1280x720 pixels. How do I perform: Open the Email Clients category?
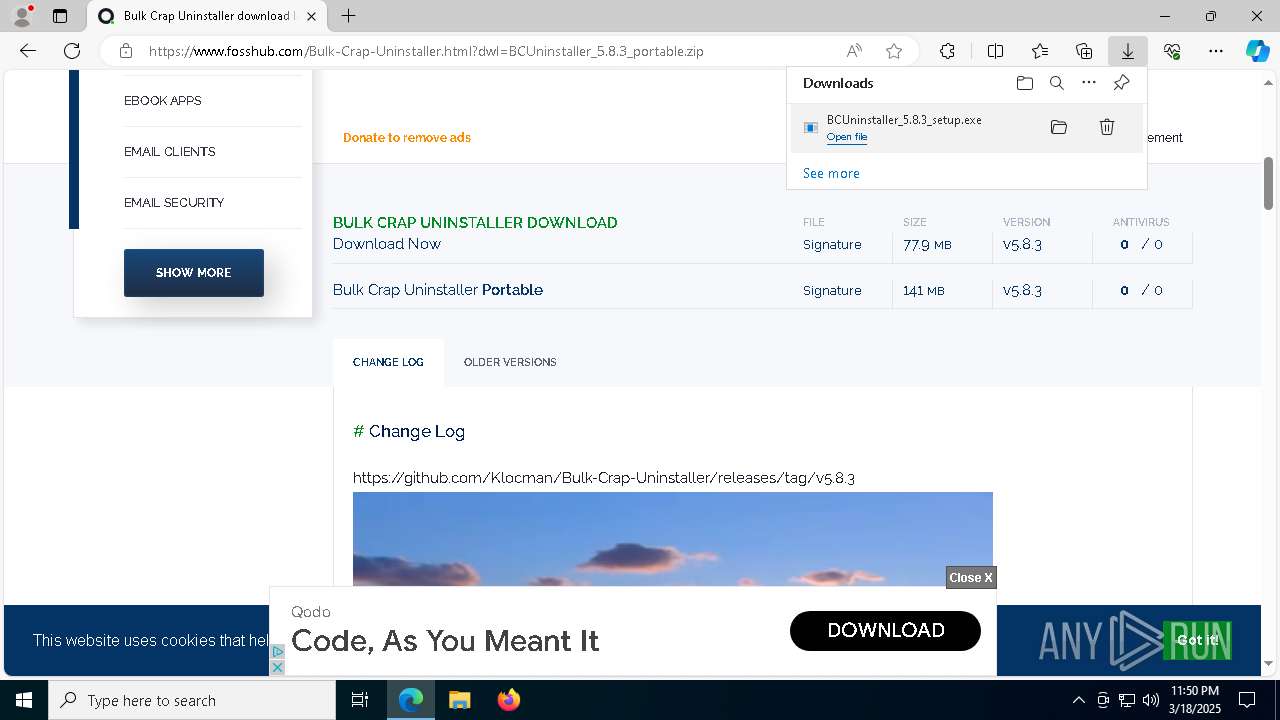click(x=170, y=152)
